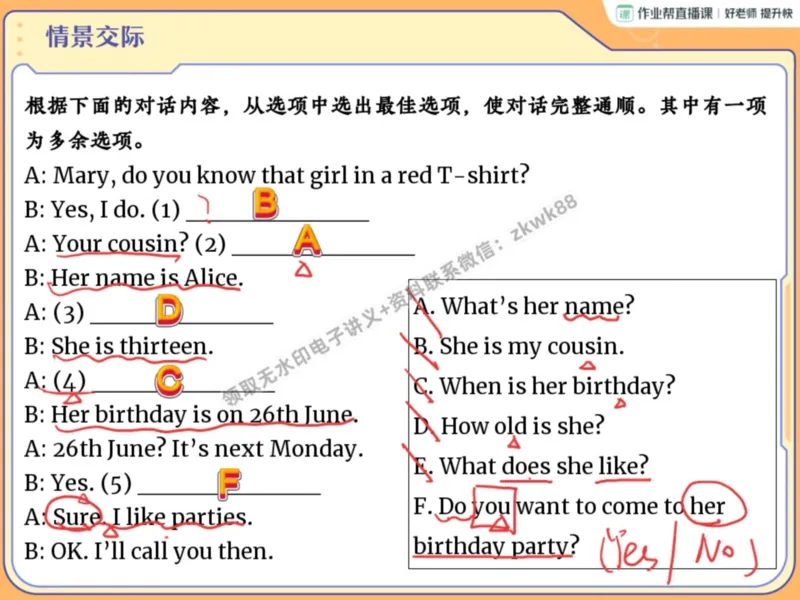Select blank (2) answer A sticker
800x600 pixels.
point(307,240)
